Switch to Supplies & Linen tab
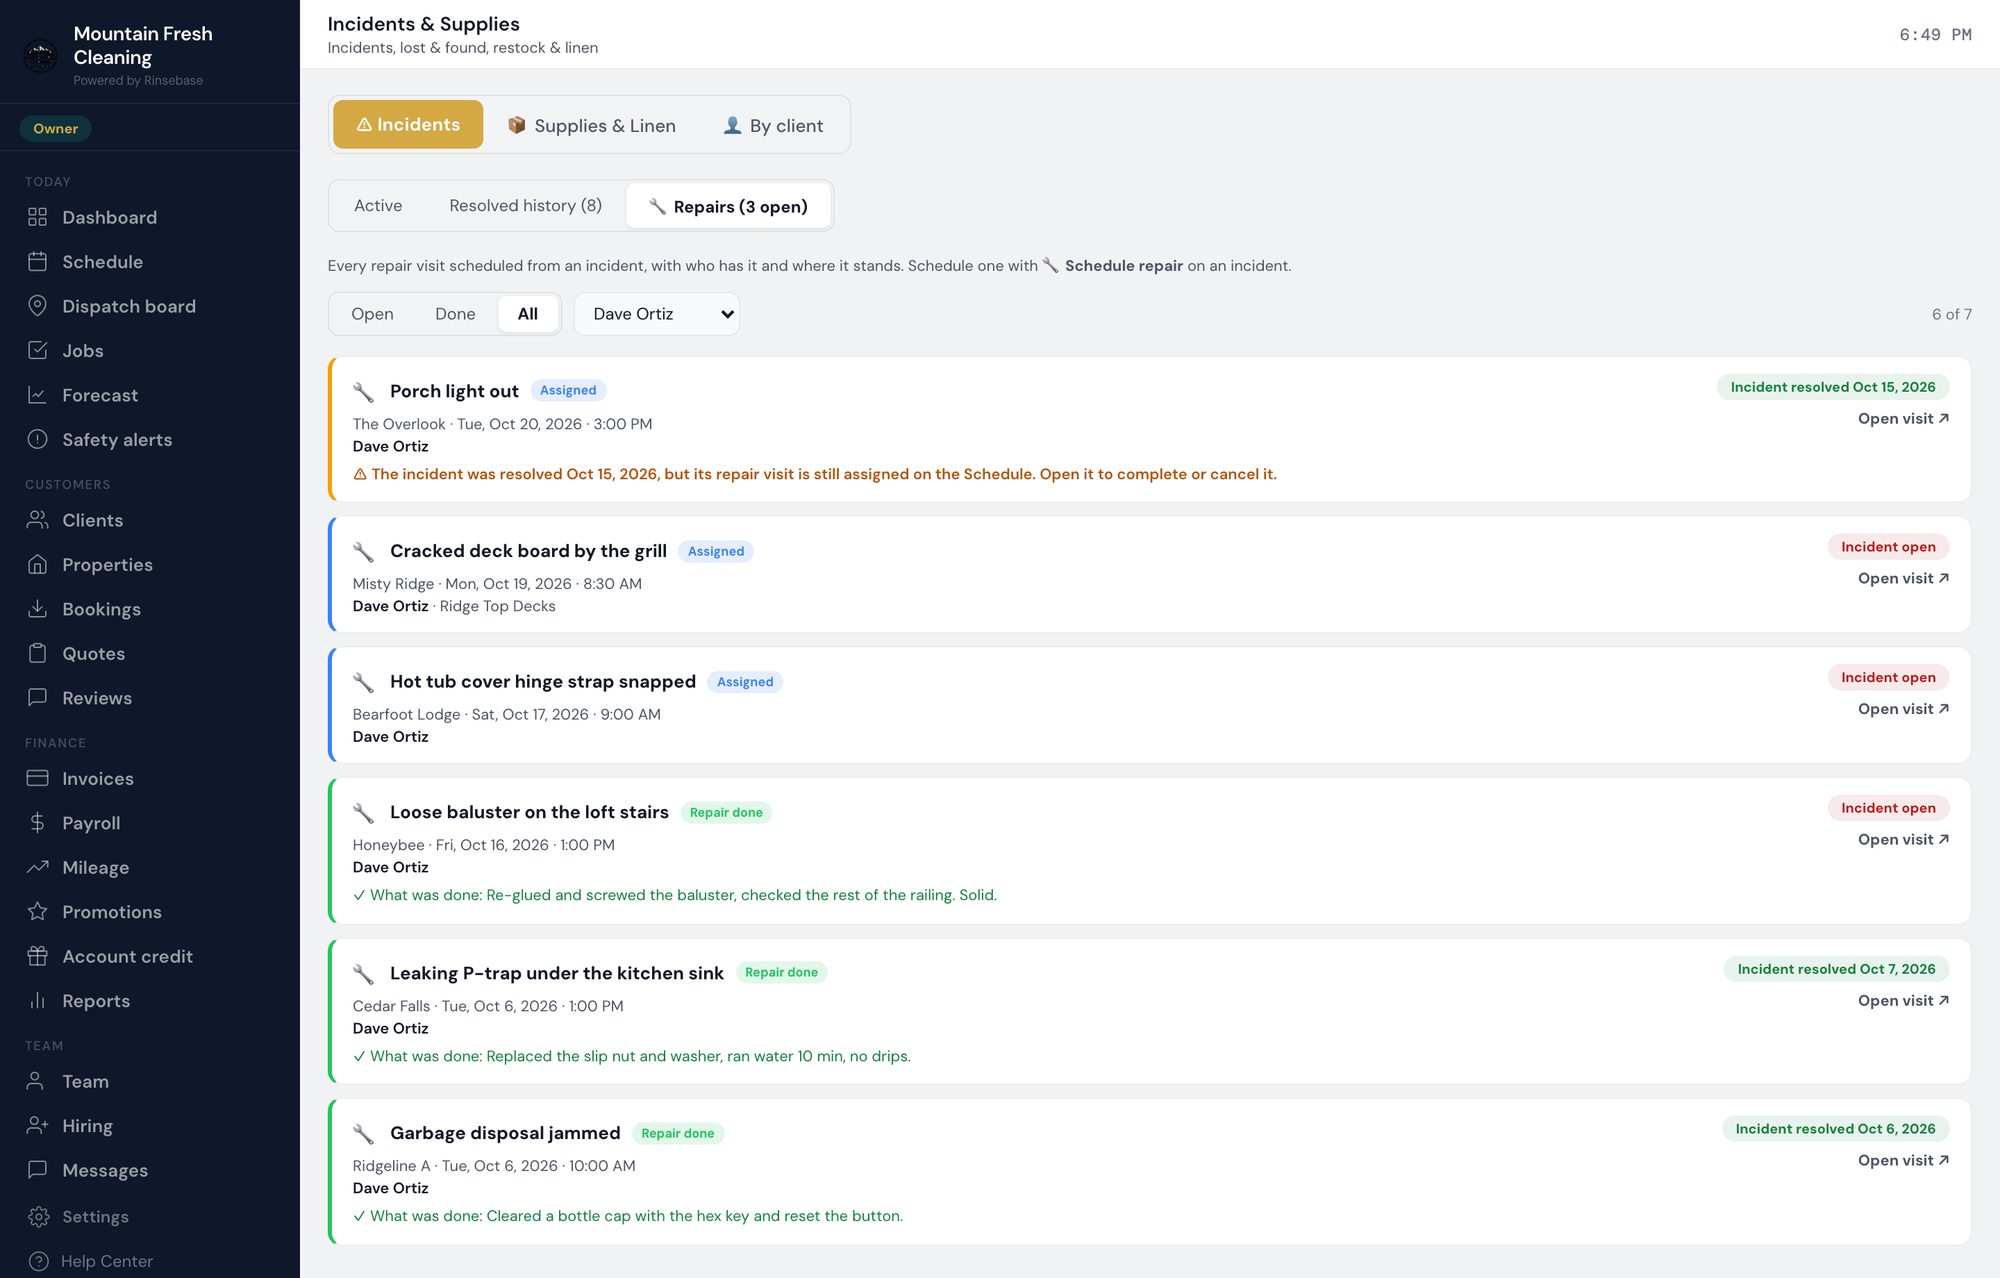This screenshot has width=2000, height=1278. coord(592,125)
